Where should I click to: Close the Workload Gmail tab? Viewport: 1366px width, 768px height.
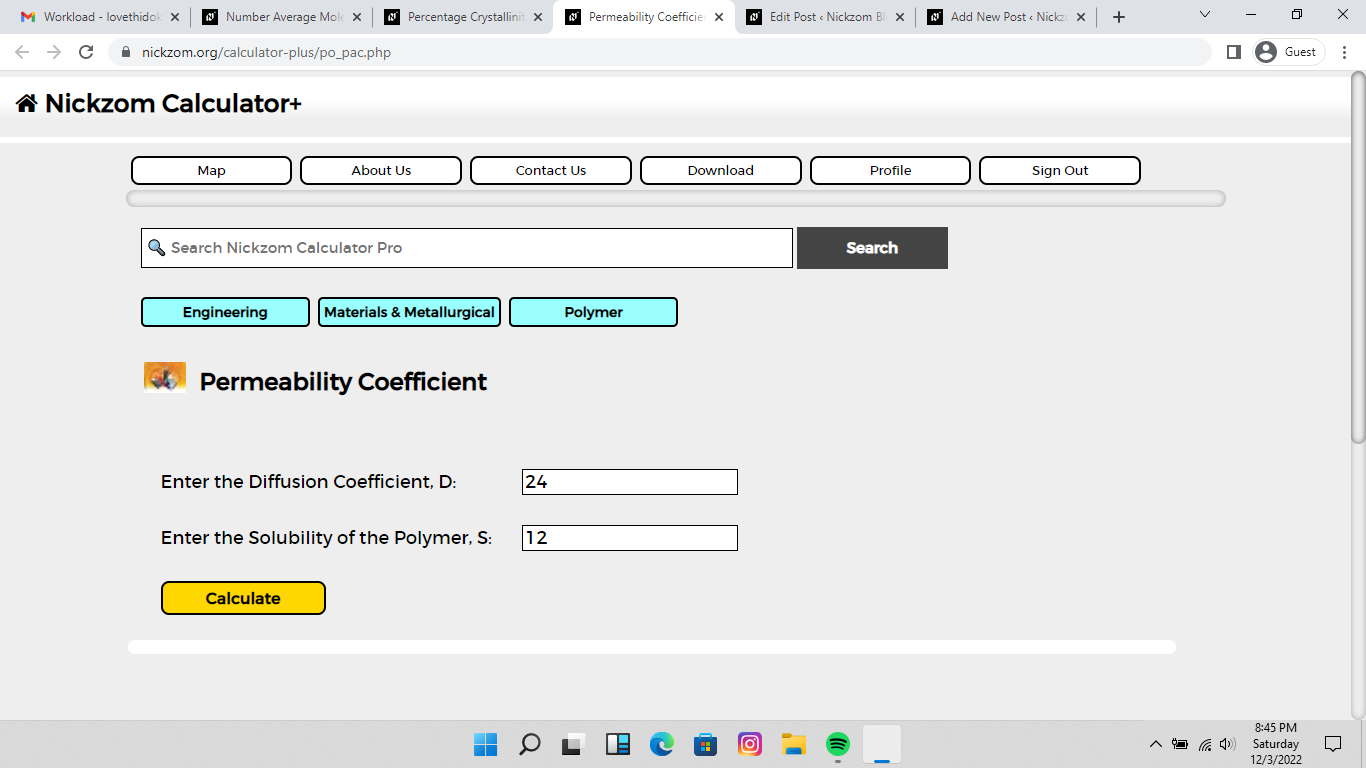pos(175,17)
